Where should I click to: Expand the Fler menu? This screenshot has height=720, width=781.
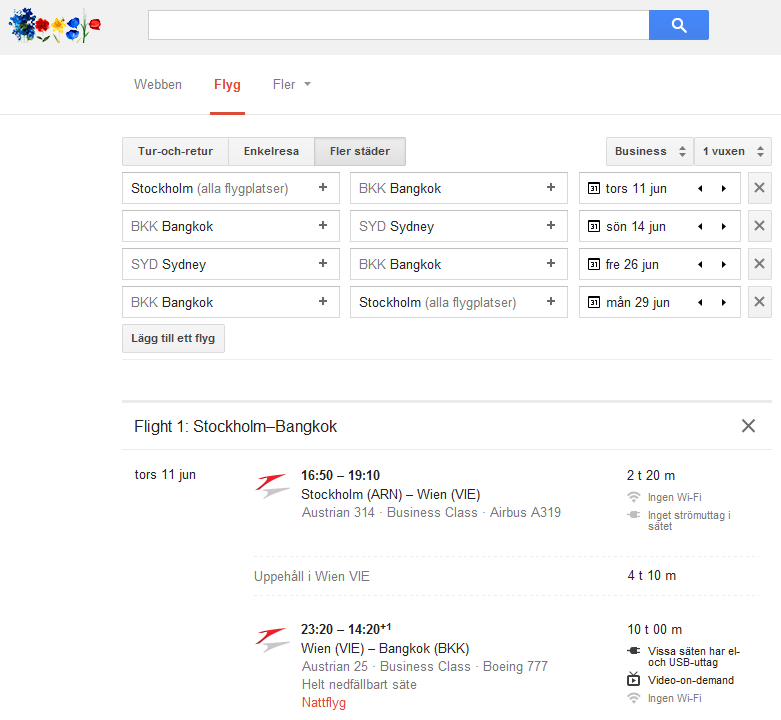292,85
